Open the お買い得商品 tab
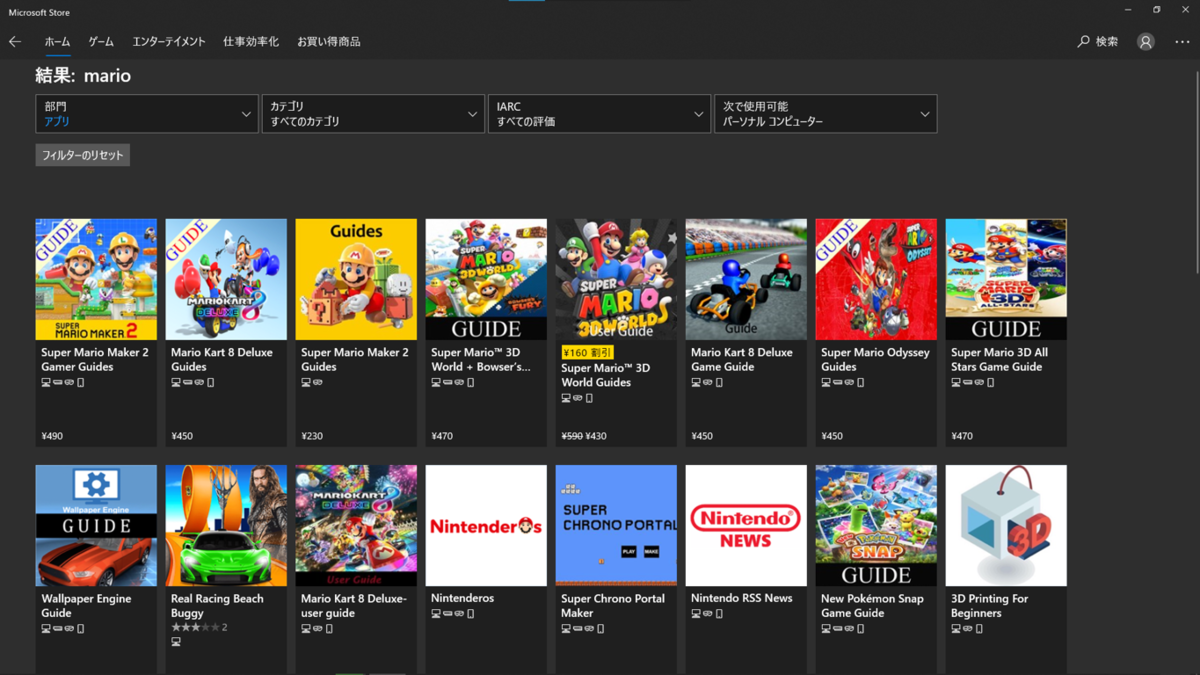Screen dimensions: 1200x675 coord(329,42)
